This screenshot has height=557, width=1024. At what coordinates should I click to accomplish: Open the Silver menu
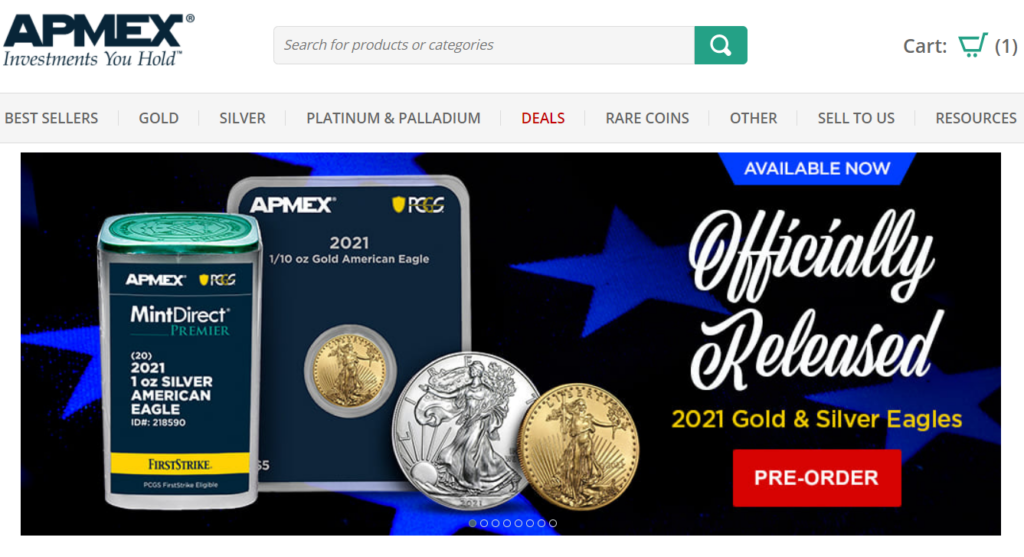[x=242, y=118]
